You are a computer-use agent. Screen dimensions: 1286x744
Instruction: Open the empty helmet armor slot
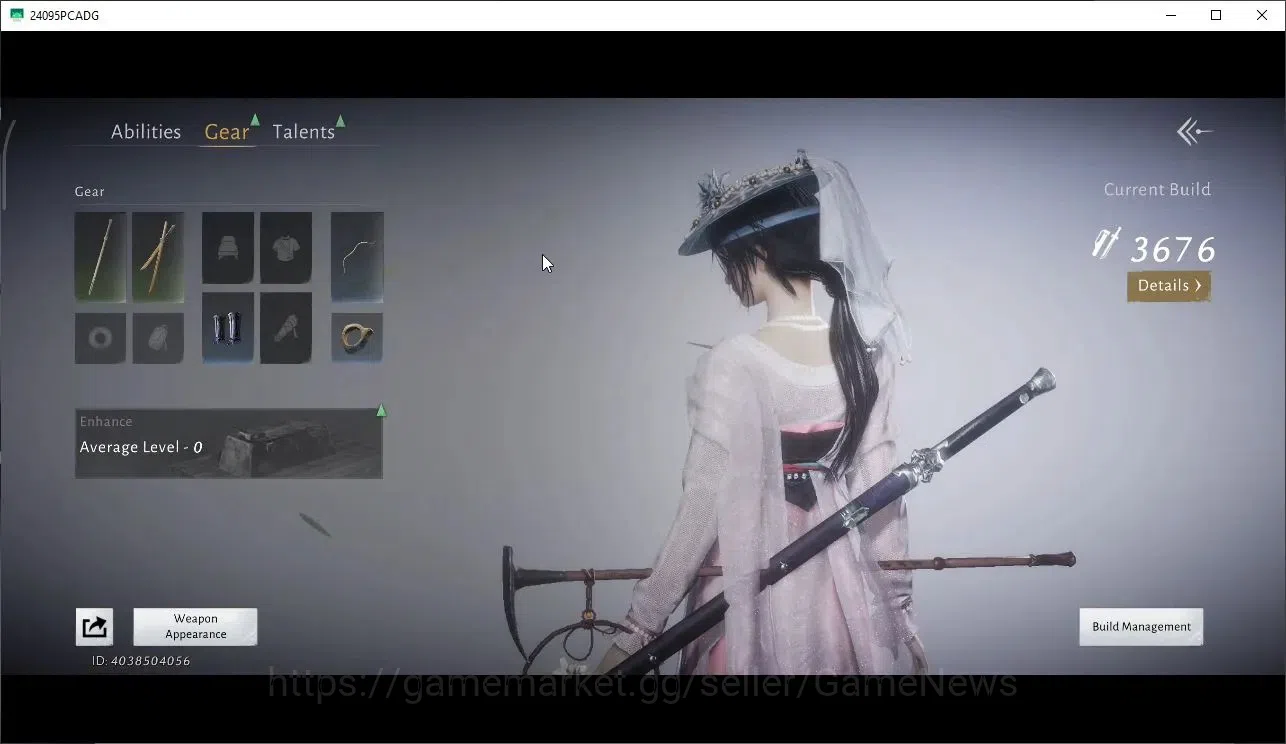point(228,247)
